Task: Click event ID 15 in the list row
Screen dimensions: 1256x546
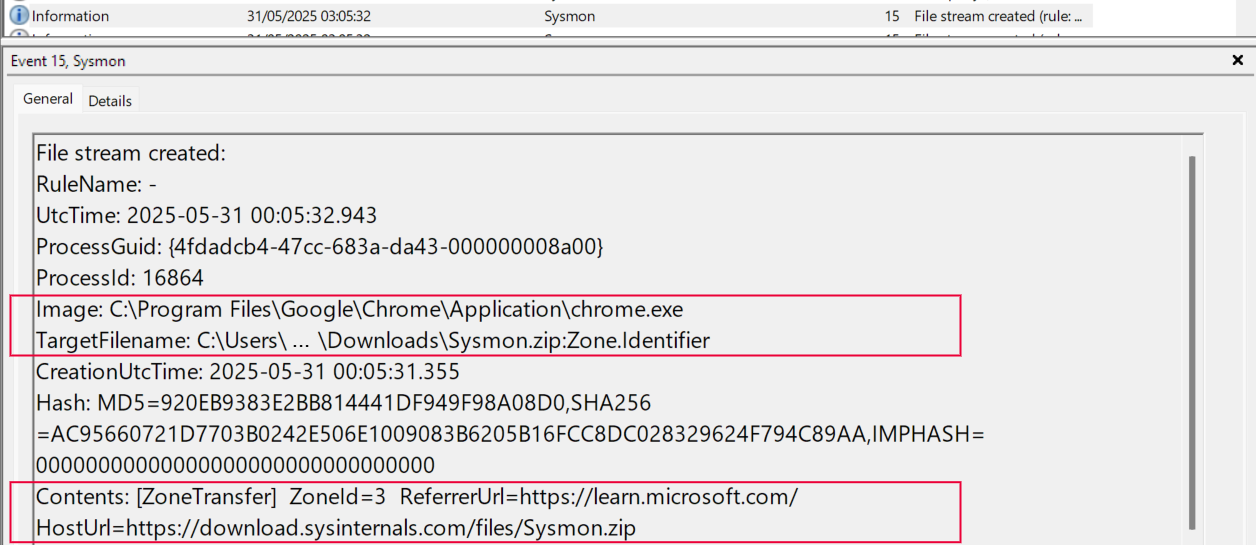Action: click(x=892, y=16)
